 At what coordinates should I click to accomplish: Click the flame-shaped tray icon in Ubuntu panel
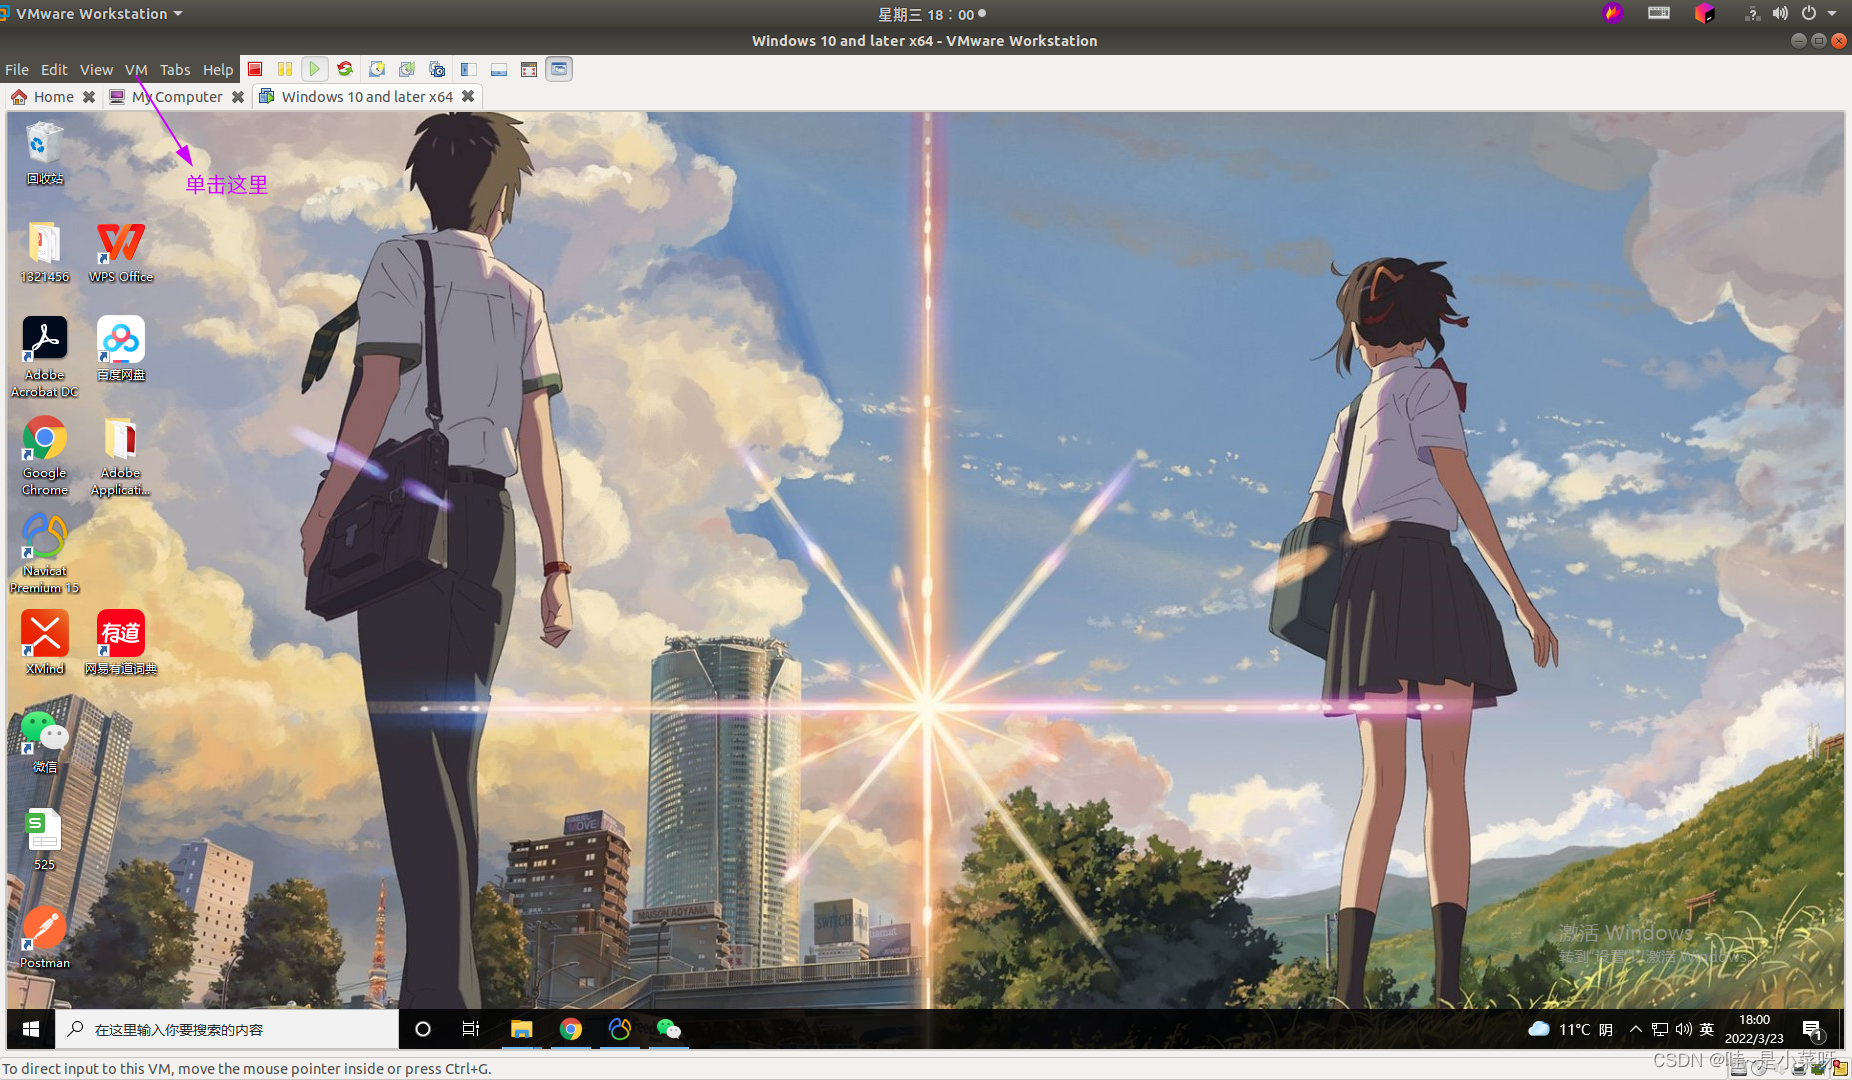coord(1612,13)
